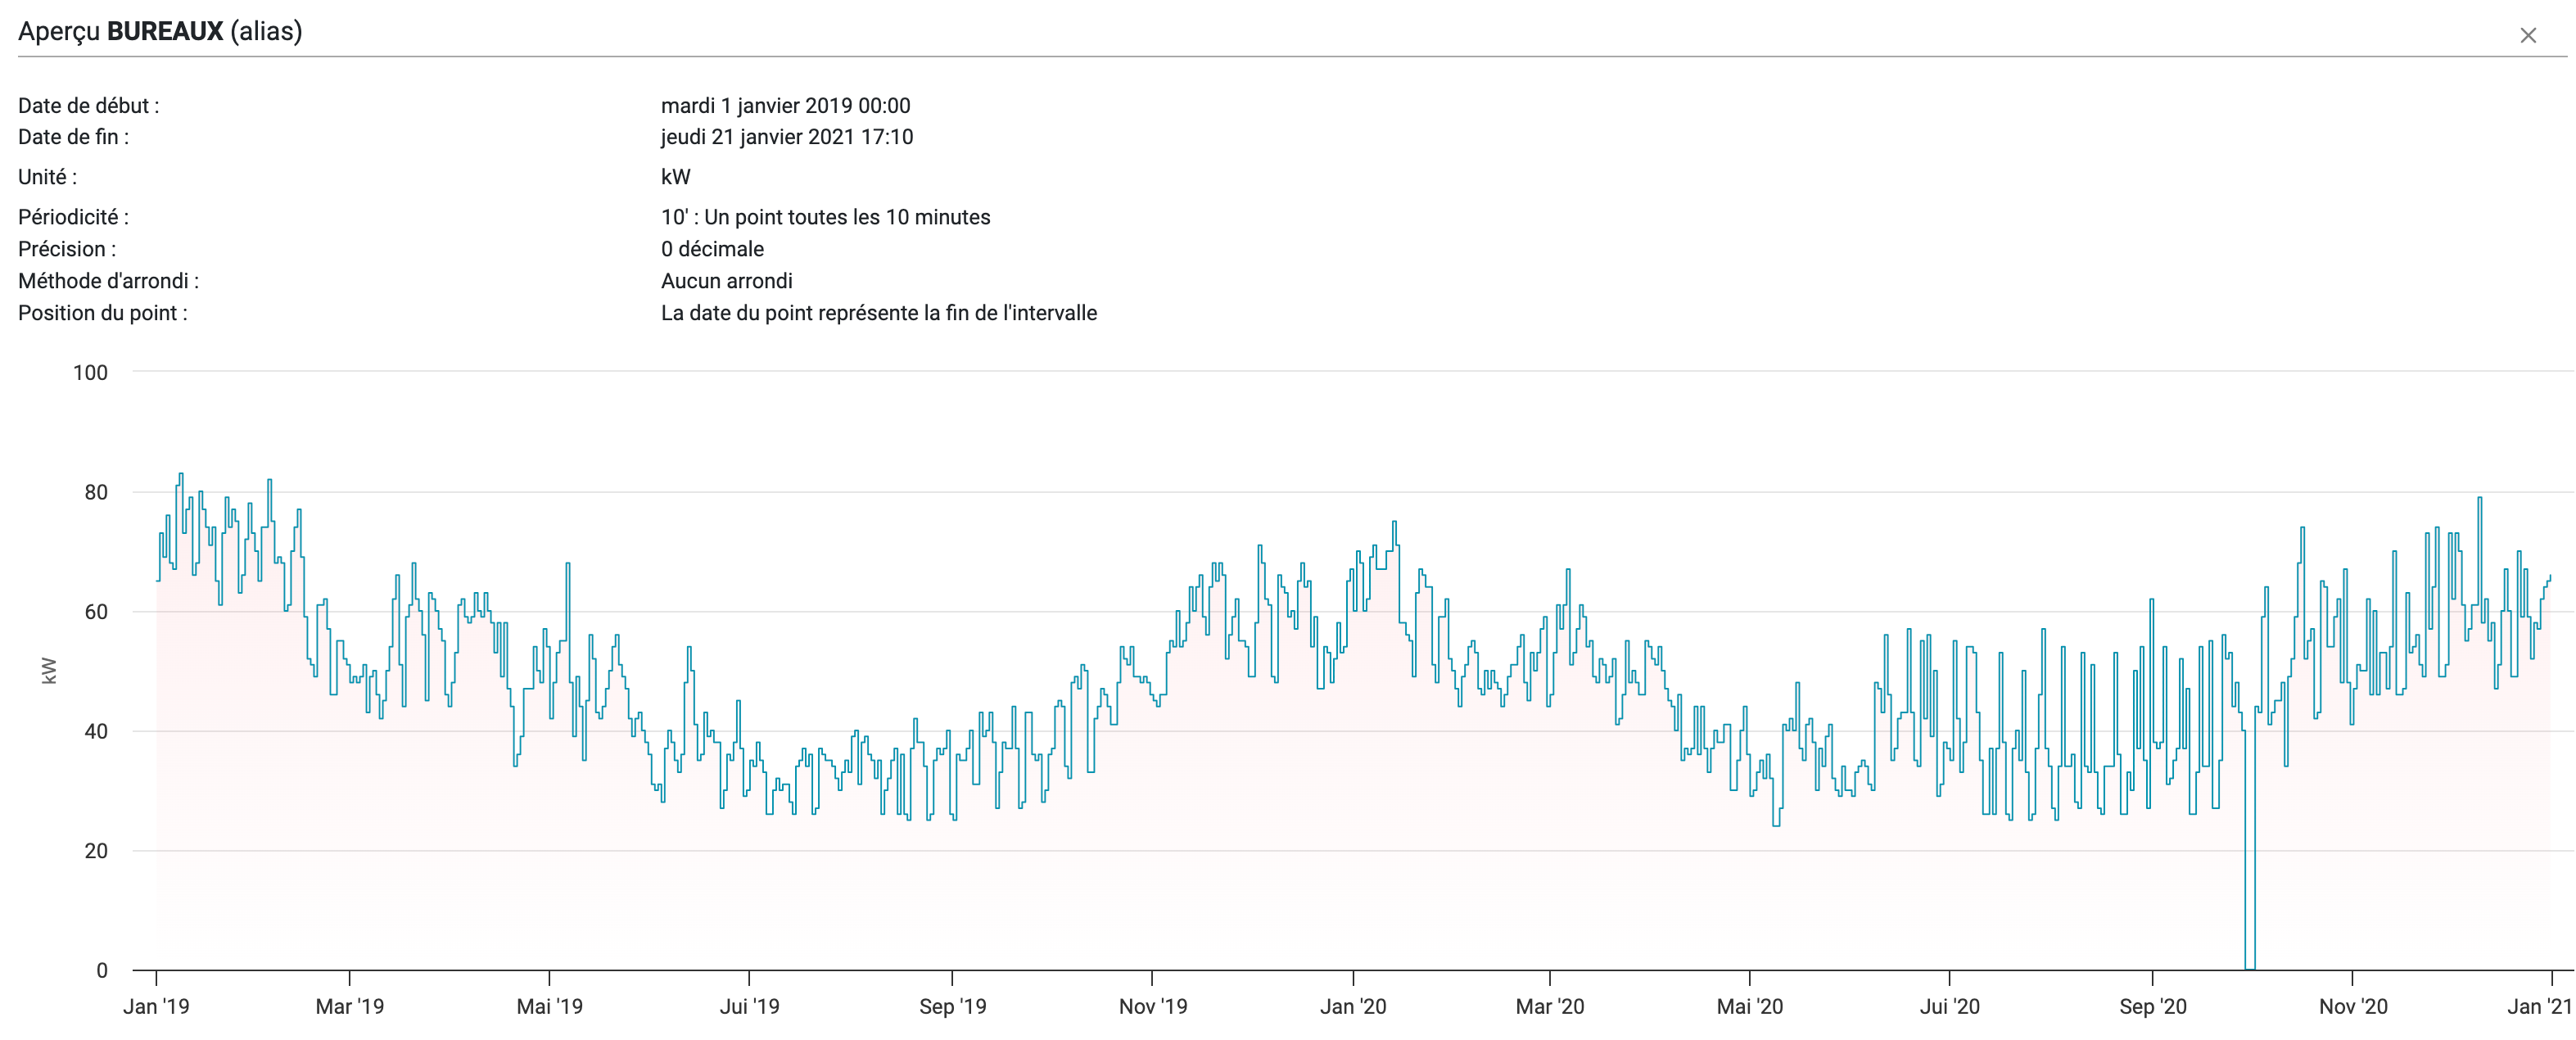Click the Jan '19 x-axis tick label
Screen dimensions: 2576x1040
(x=156, y=1006)
